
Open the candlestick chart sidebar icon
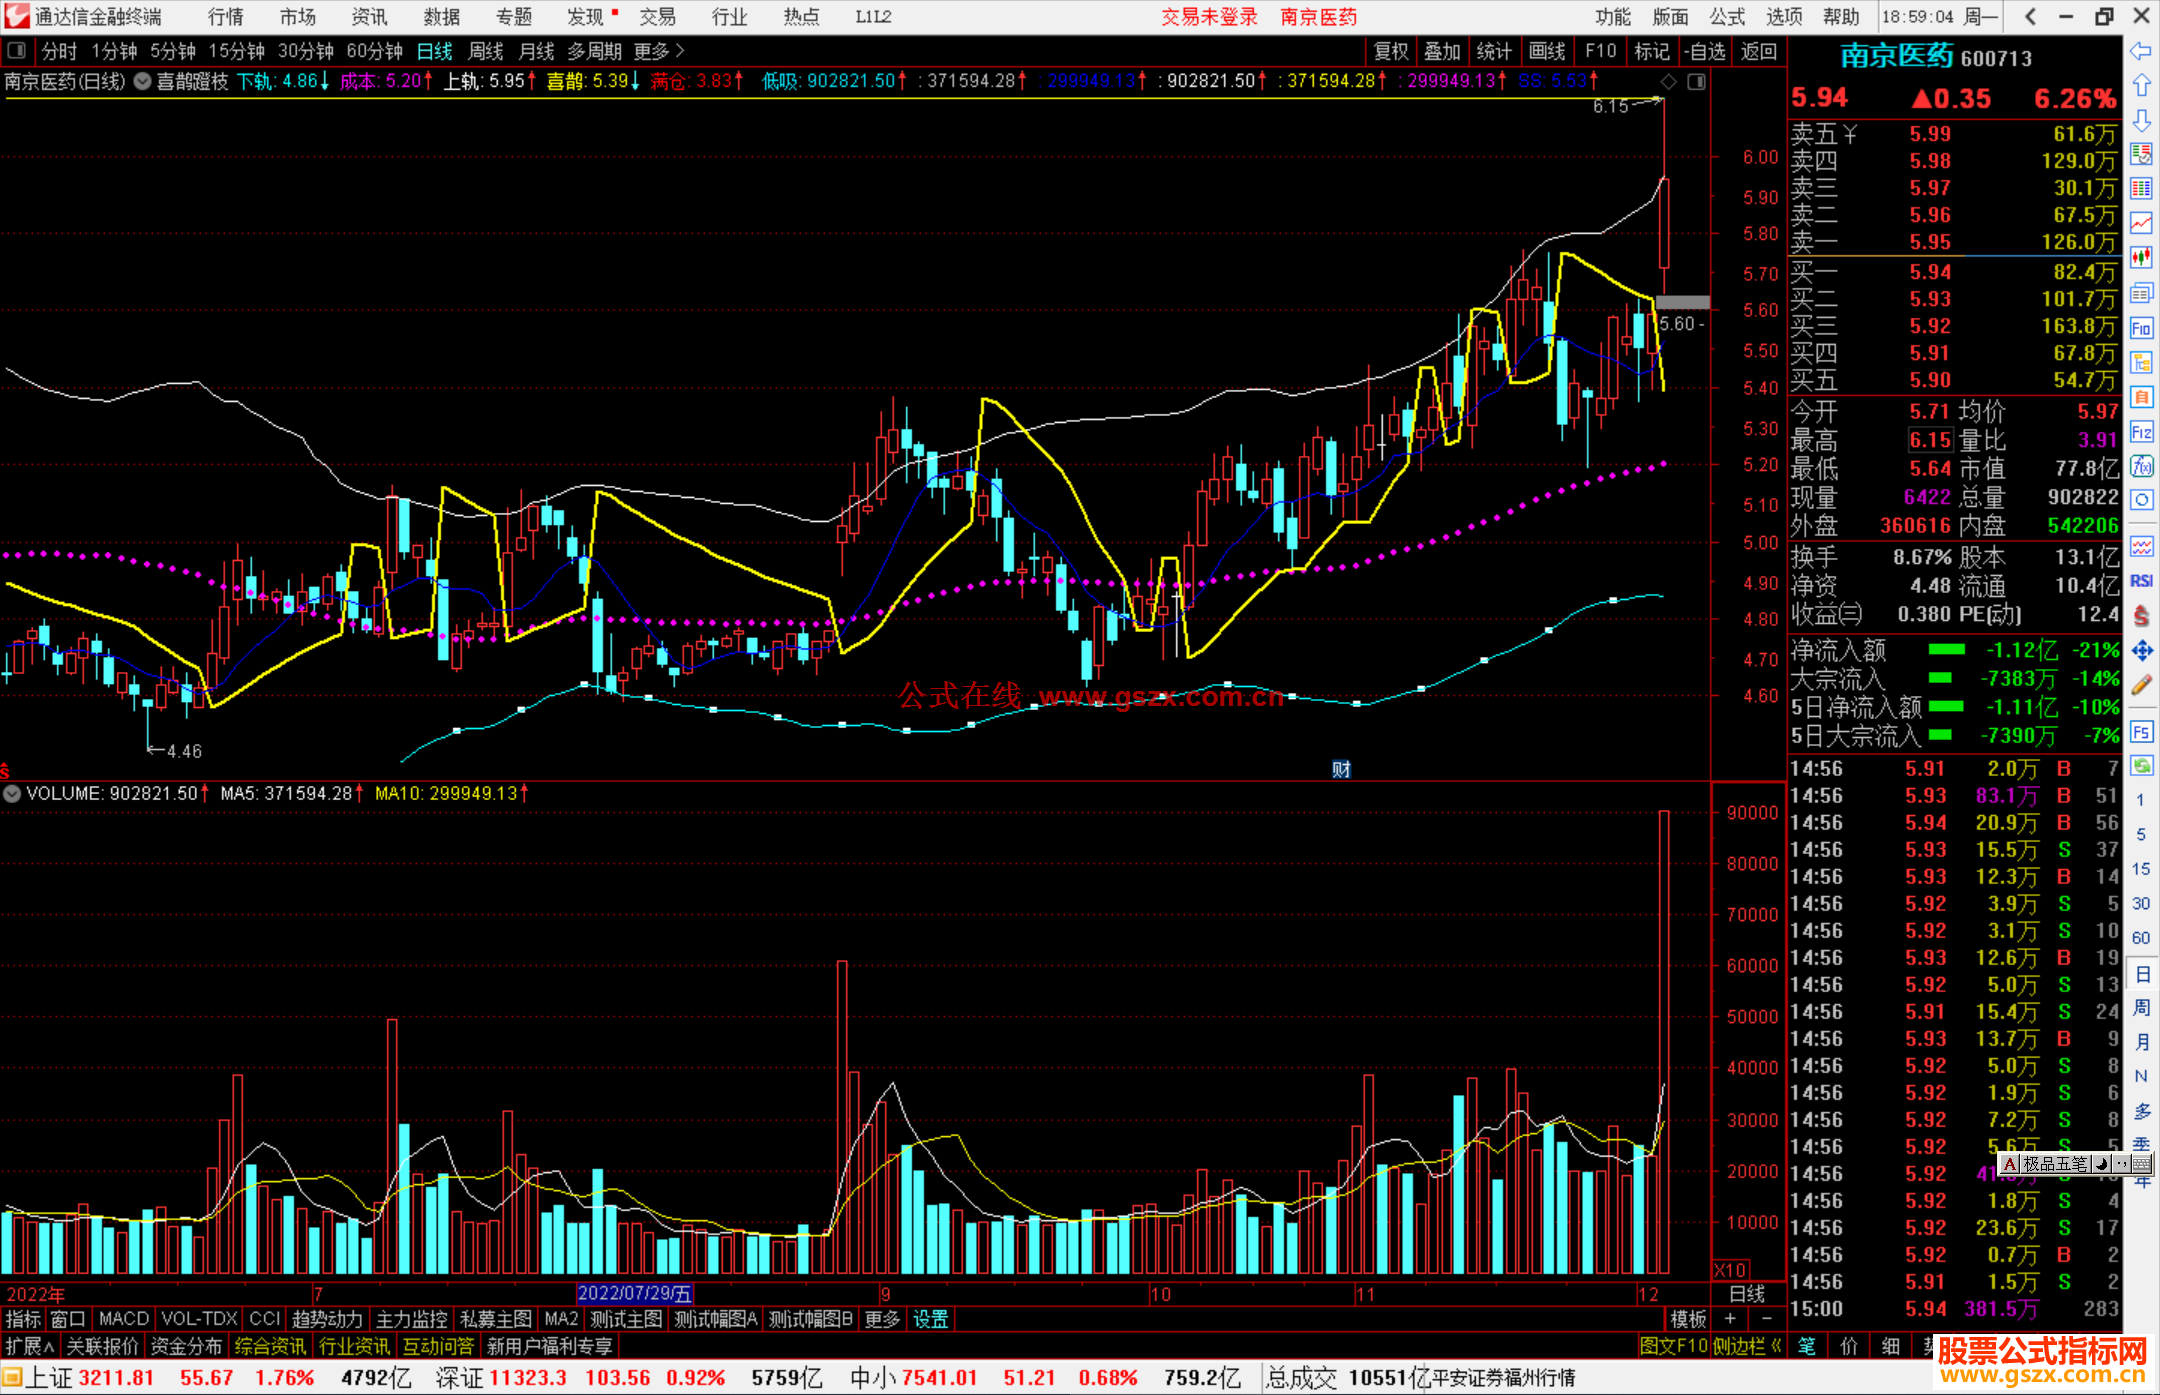tap(2141, 257)
